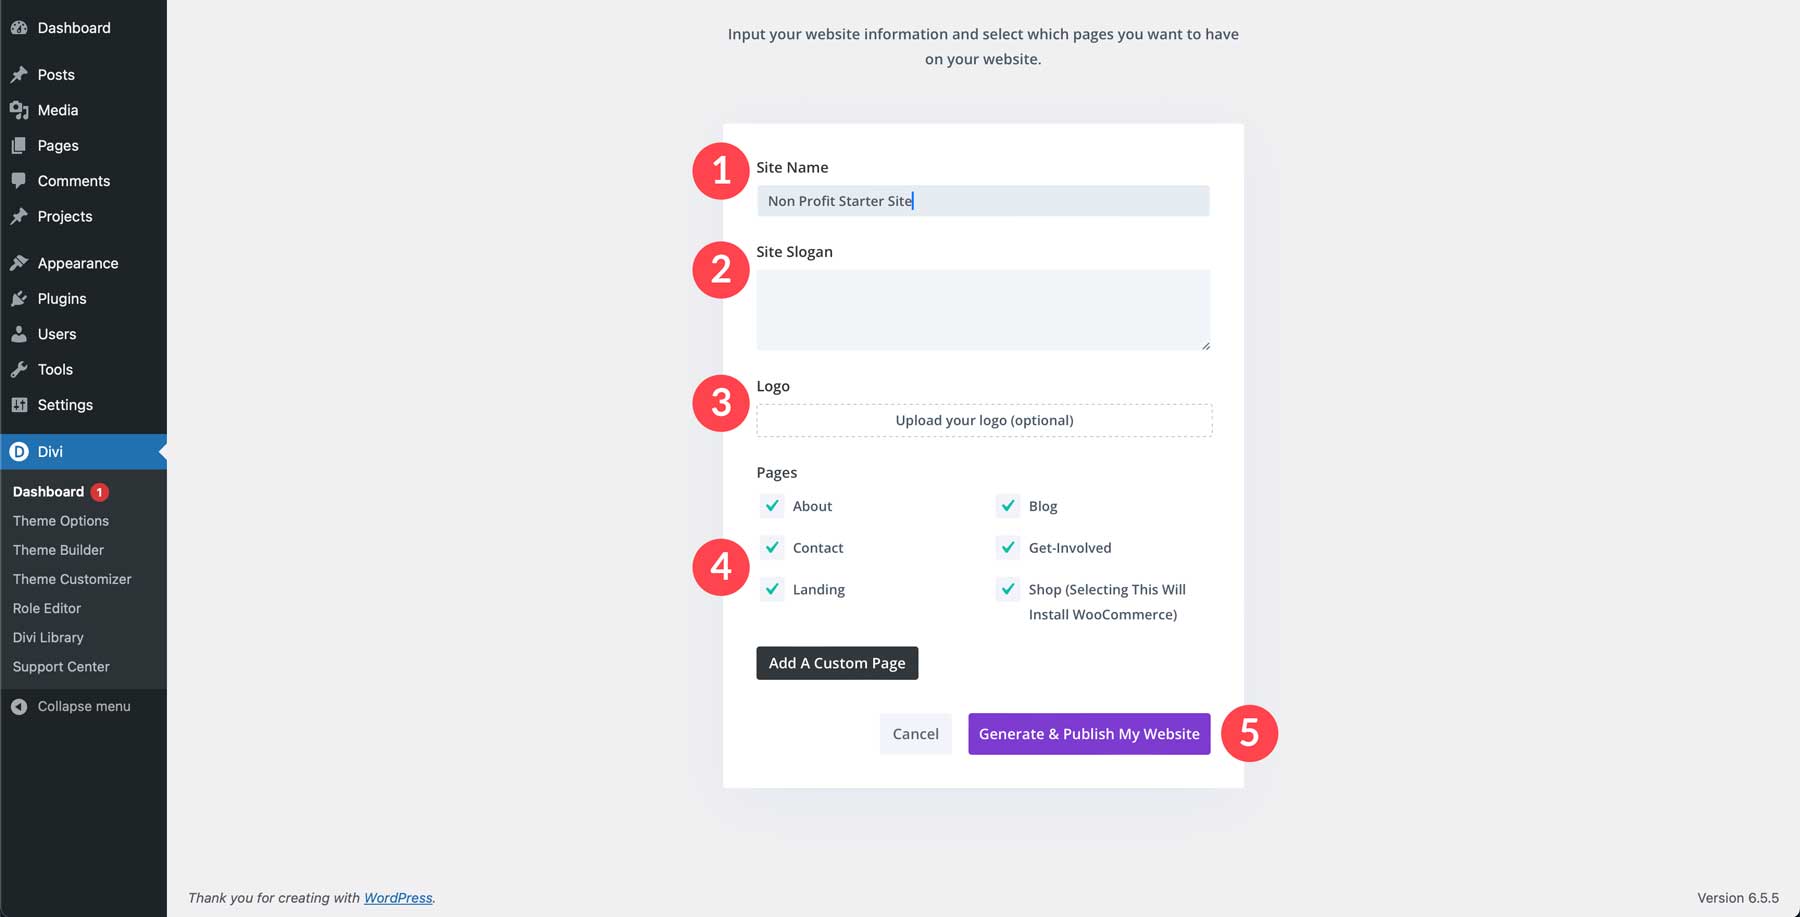Image resolution: width=1800 pixels, height=917 pixels.
Task: Open Theme Options from the Divi menu
Action: (61, 520)
